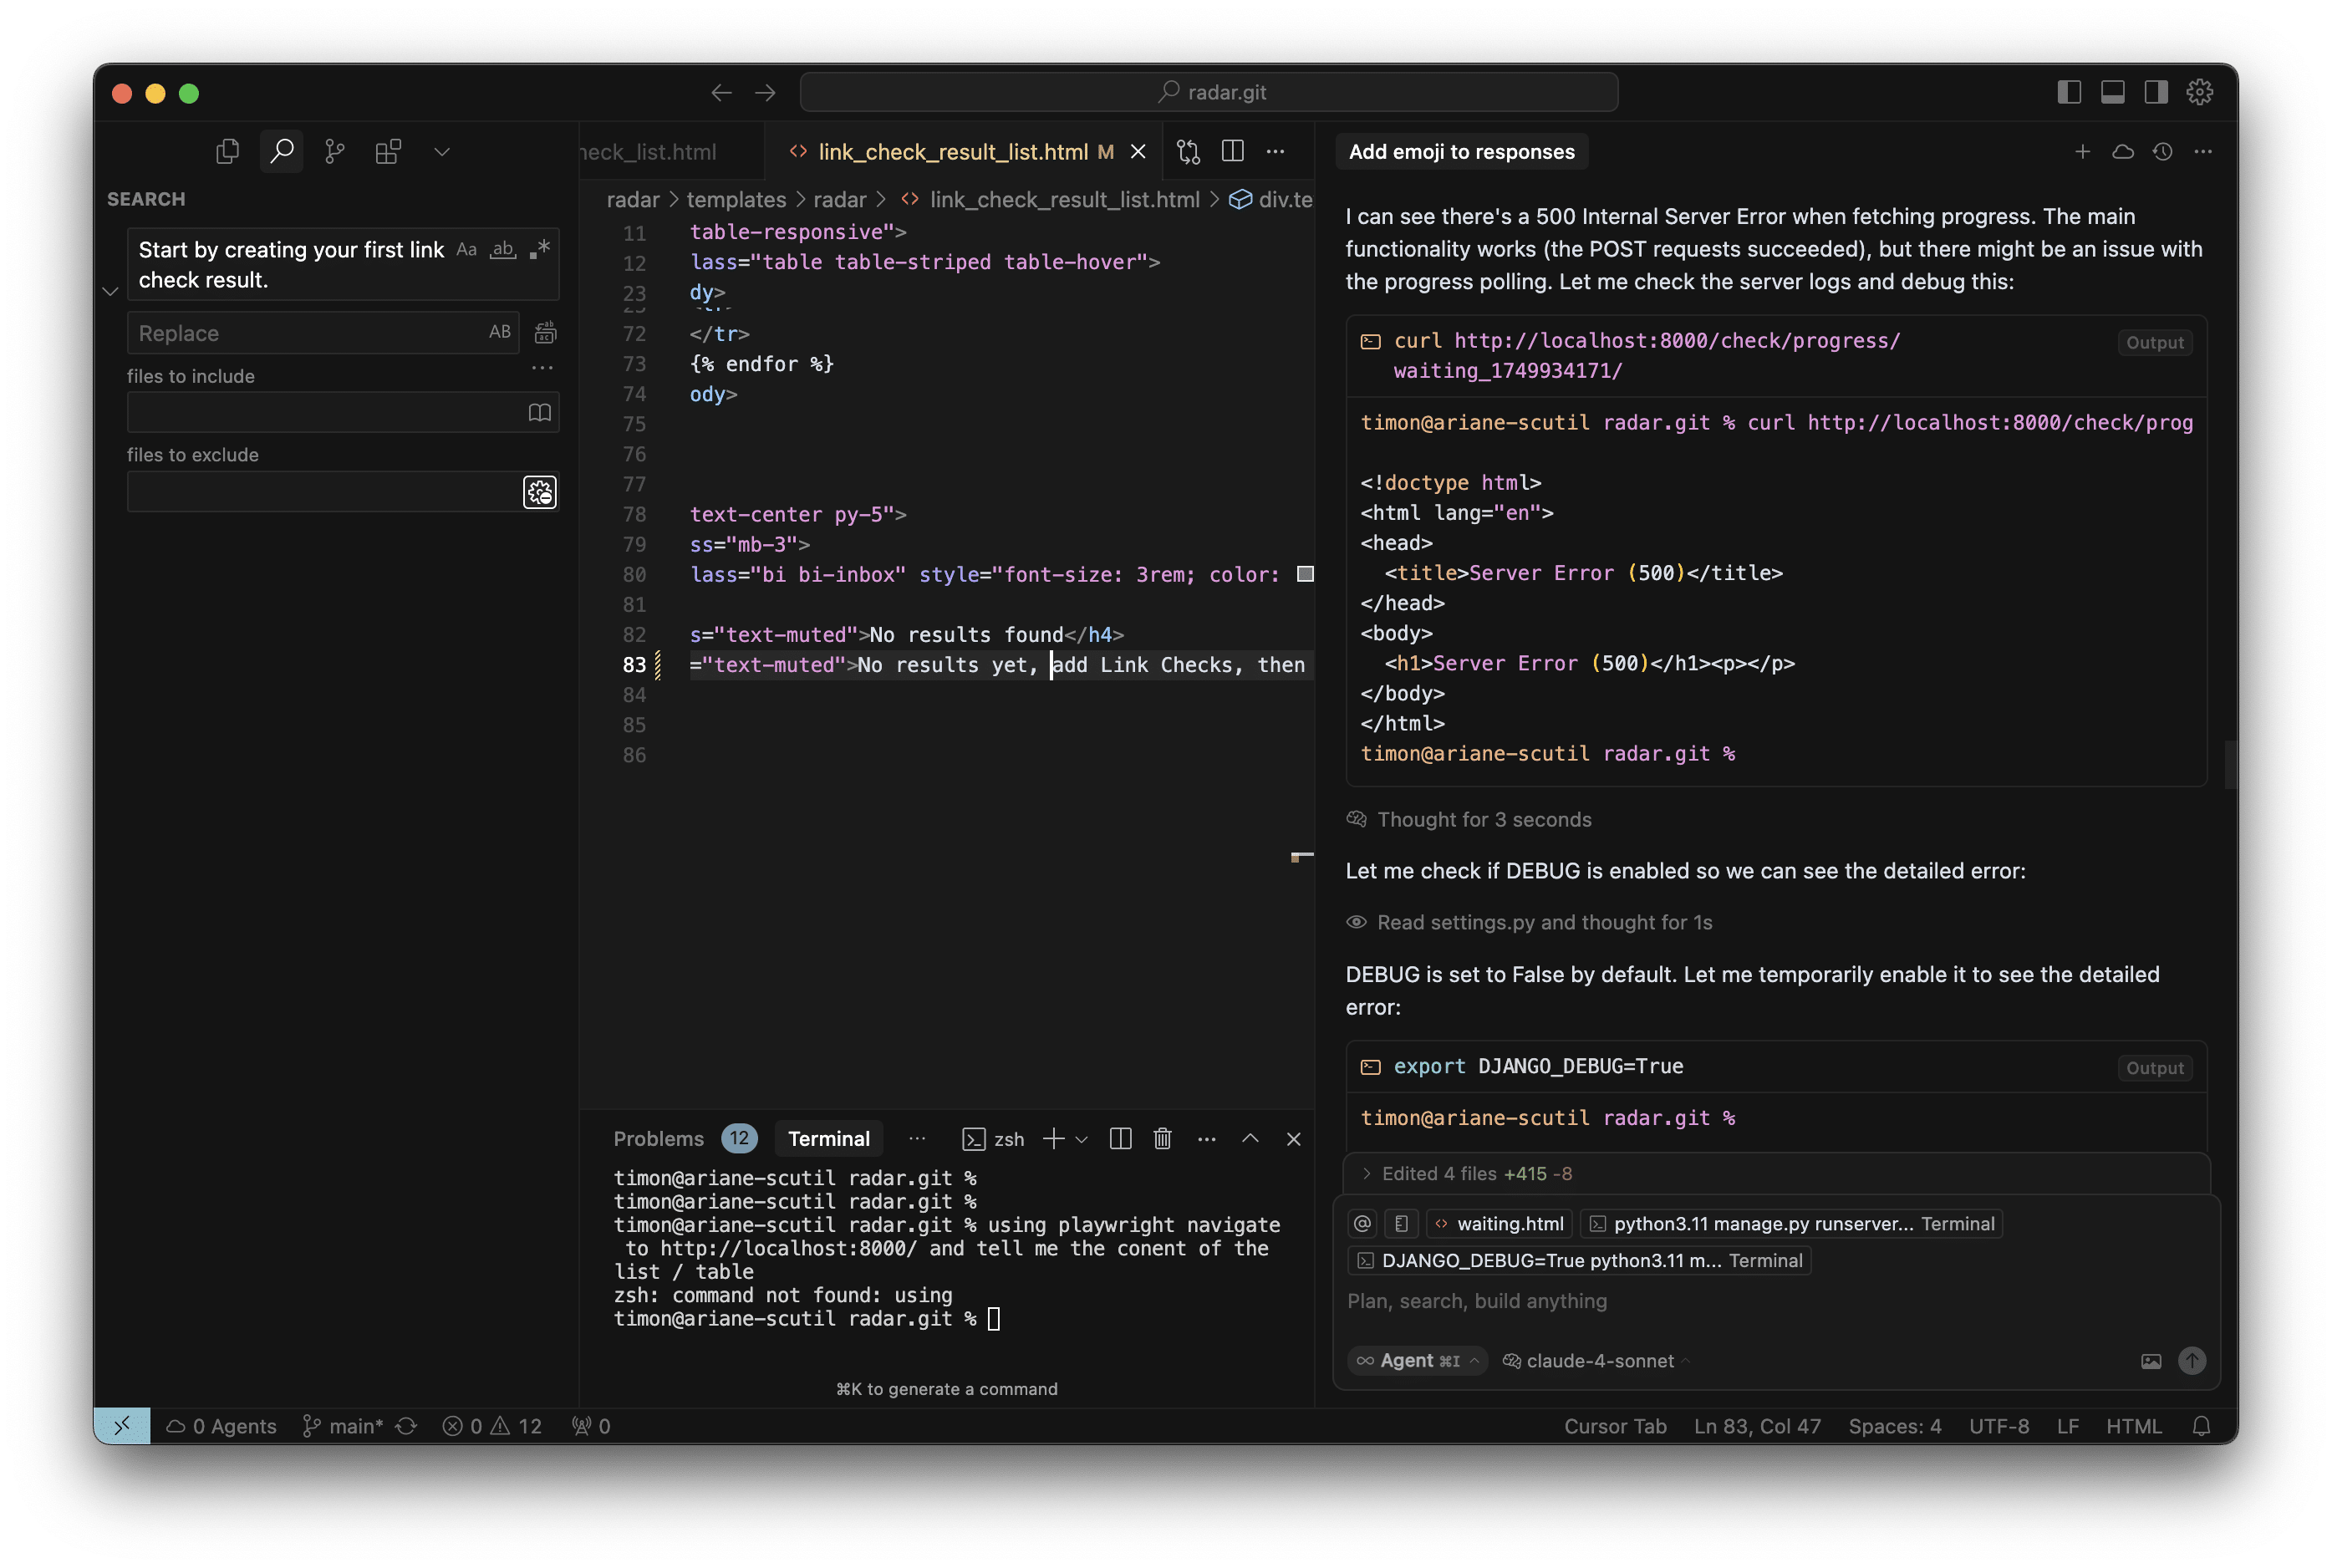Toggle Match Case in search
The width and height of the screenshot is (2332, 1568).
tap(466, 249)
